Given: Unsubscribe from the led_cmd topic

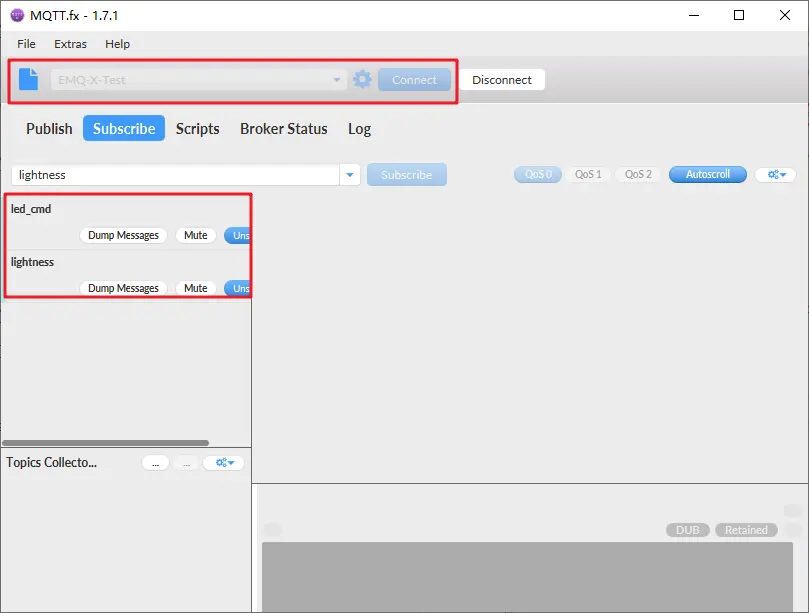Looking at the screenshot, I should click(x=238, y=235).
